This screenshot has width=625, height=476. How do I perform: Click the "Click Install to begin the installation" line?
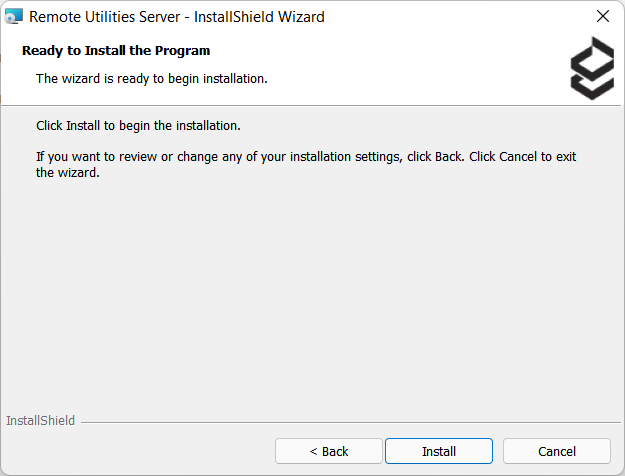(x=139, y=127)
